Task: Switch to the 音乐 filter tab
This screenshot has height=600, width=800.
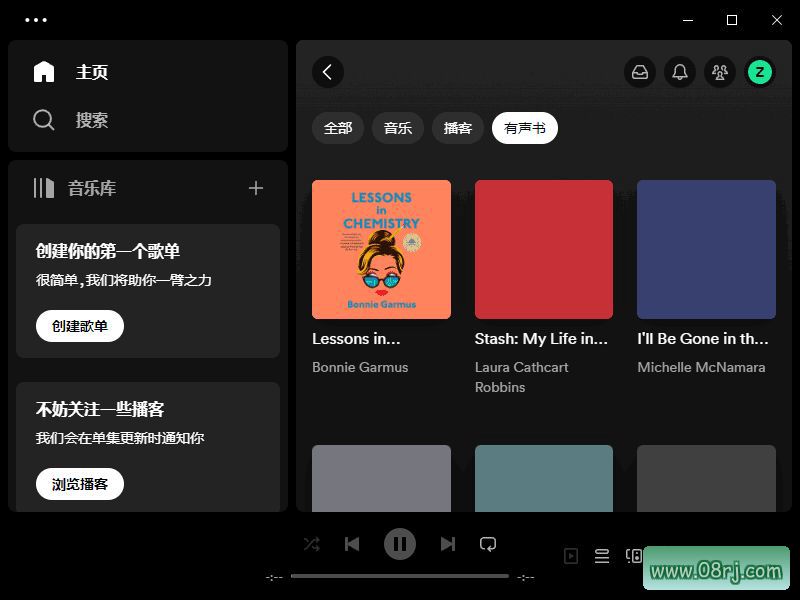Action: pyautogui.click(x=397, y=128)
